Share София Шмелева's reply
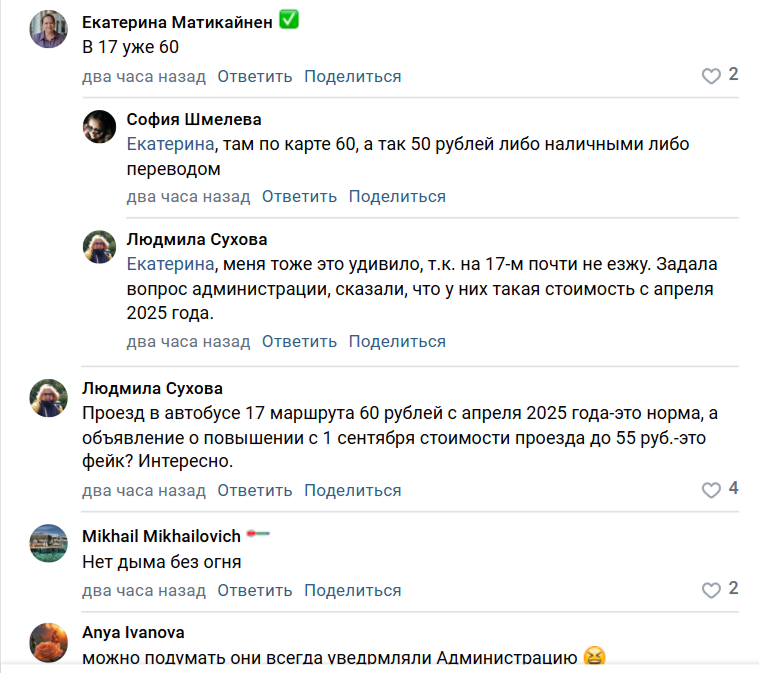 coord(397,196)
